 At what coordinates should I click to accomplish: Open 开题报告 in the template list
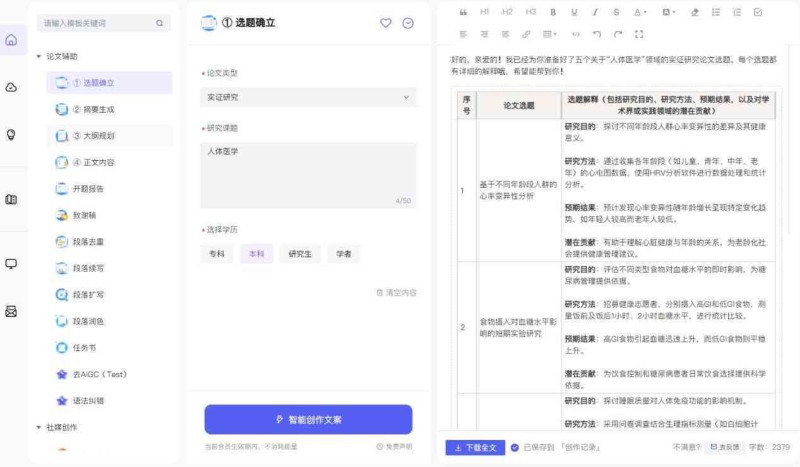[x=89, y=188]
